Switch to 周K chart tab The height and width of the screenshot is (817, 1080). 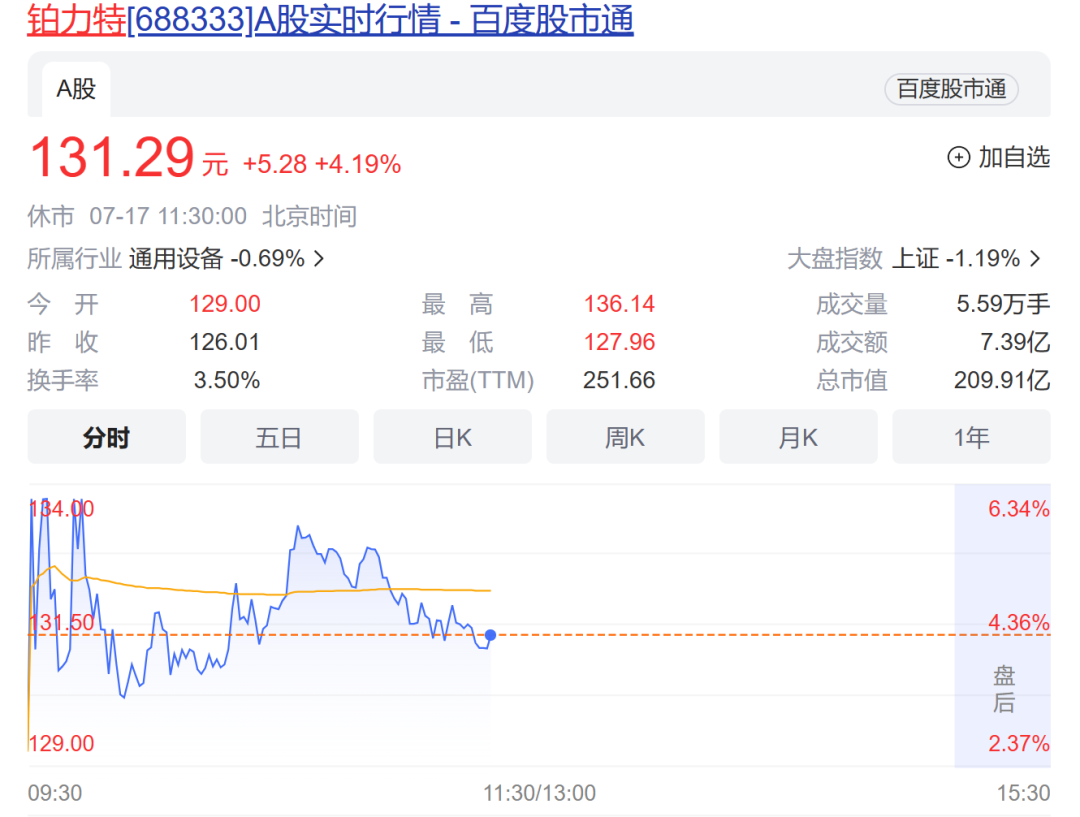coord(625,437)
